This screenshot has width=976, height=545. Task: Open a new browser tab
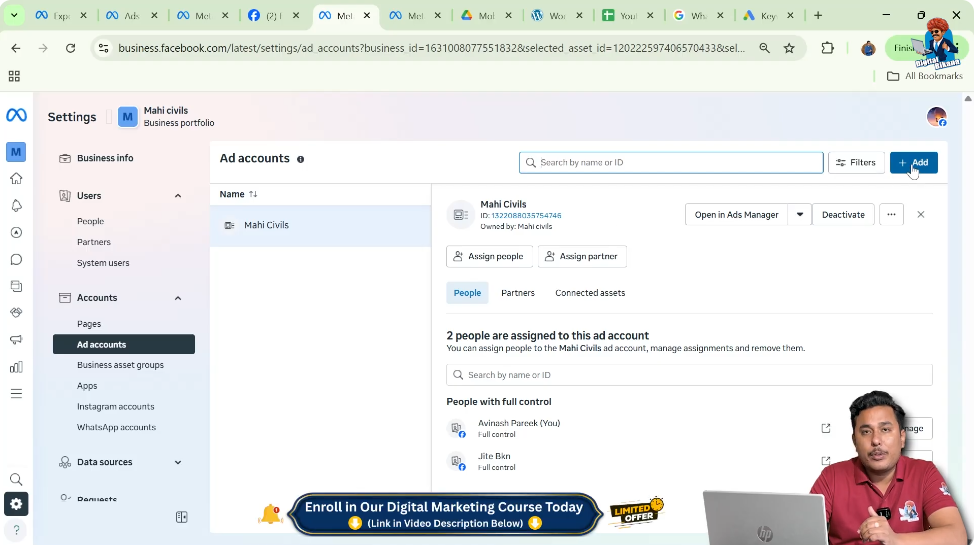point(818,15)
